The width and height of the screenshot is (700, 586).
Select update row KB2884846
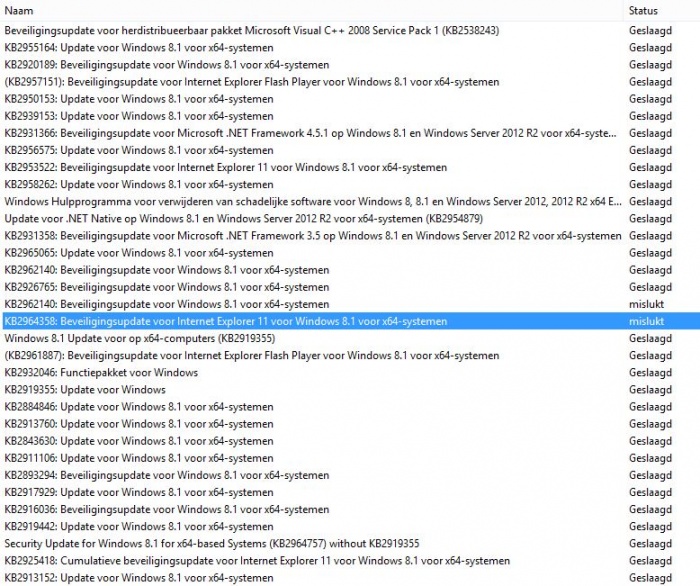point(350,407)
